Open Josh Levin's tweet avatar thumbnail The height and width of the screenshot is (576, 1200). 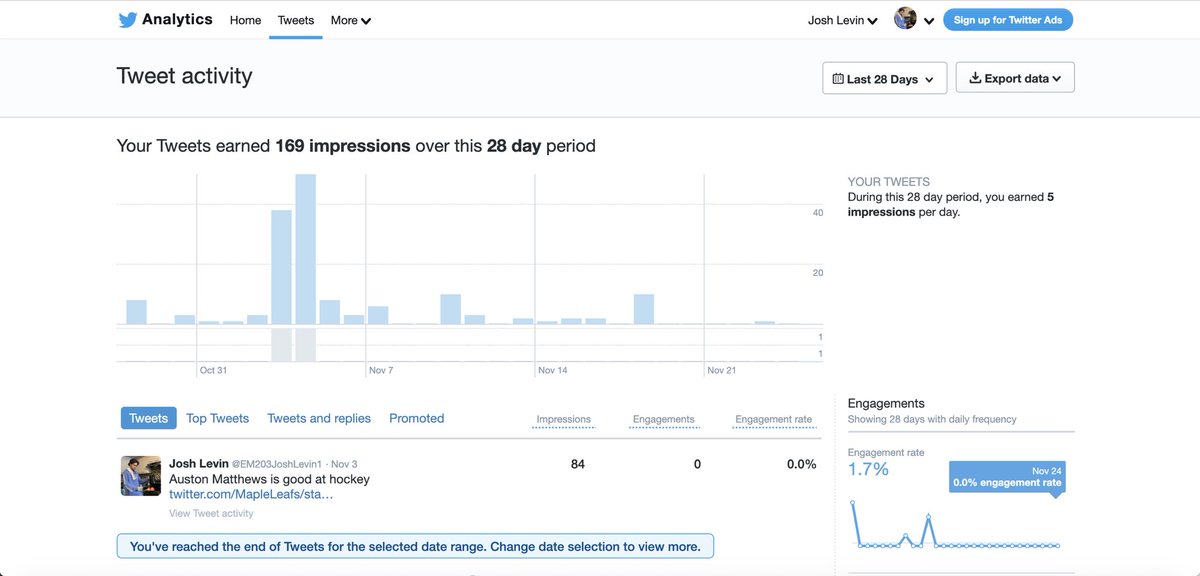point(141,475)
